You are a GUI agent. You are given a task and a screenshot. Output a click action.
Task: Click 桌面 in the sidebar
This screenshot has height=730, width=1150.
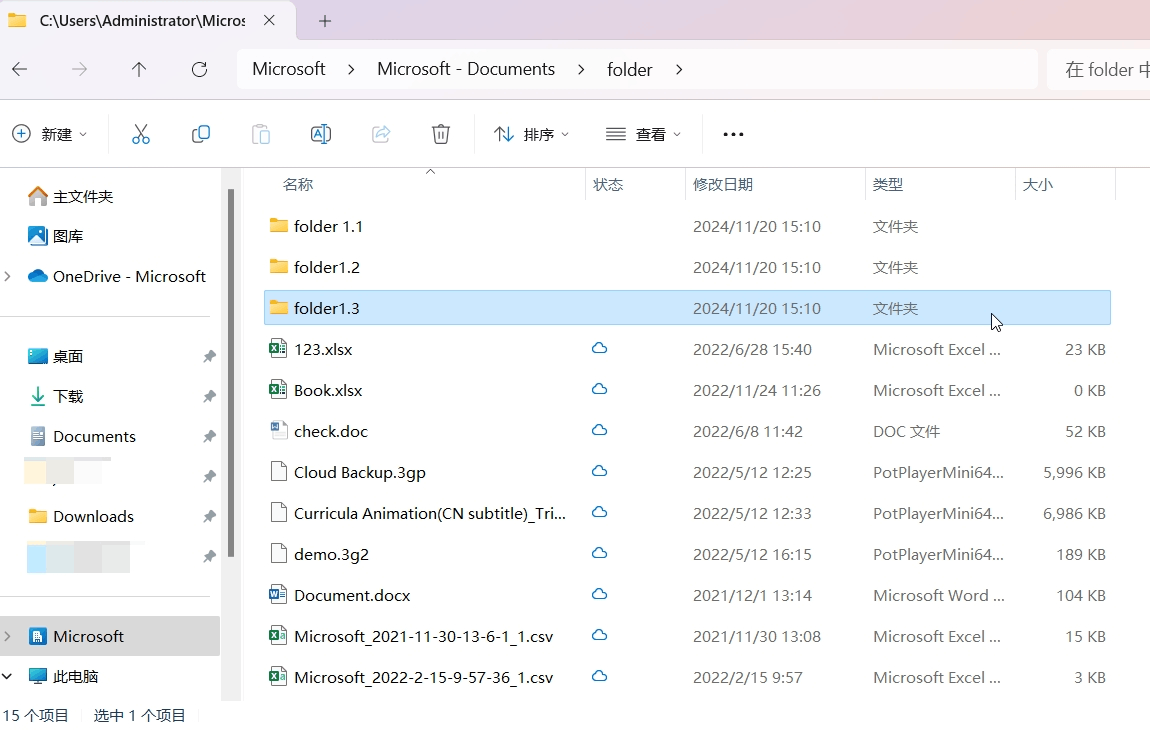(x=67, y=357)
